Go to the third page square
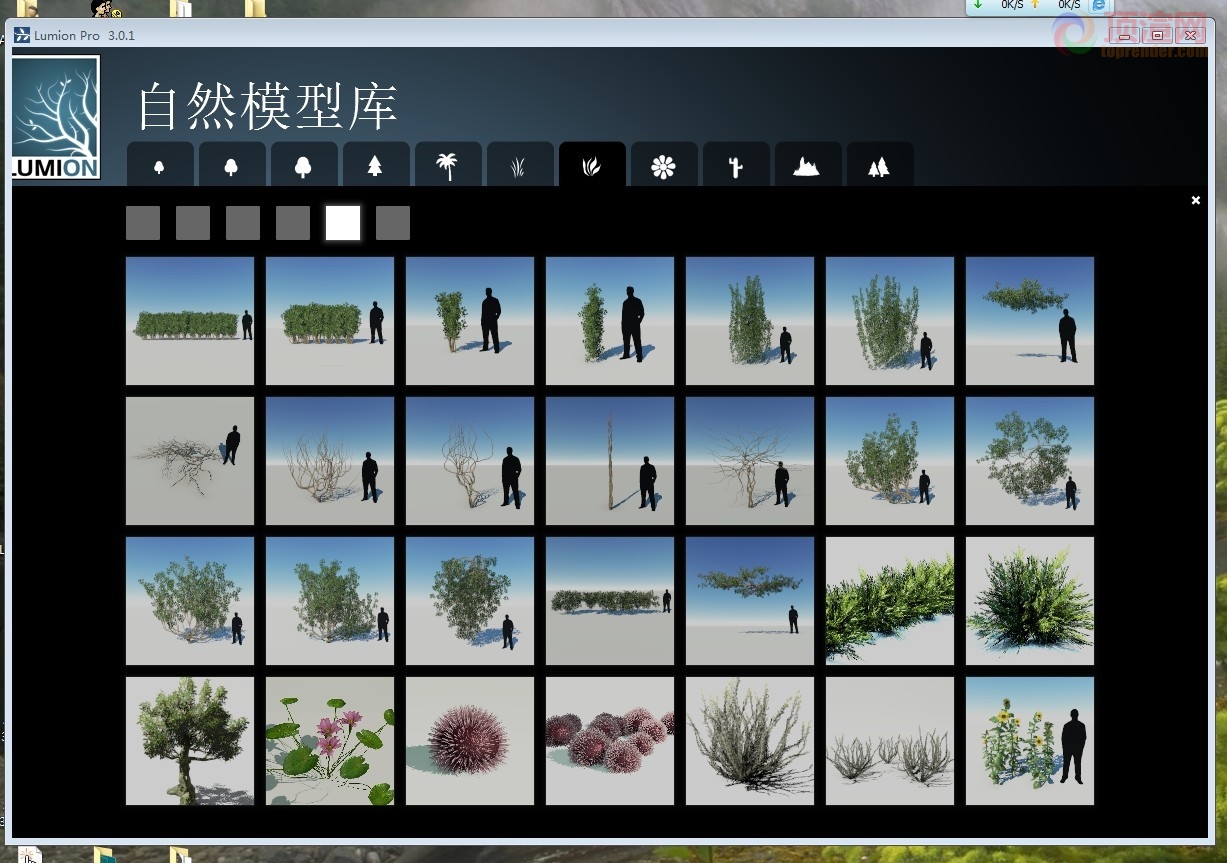The image size is (1227, 863). pos(243,223)
